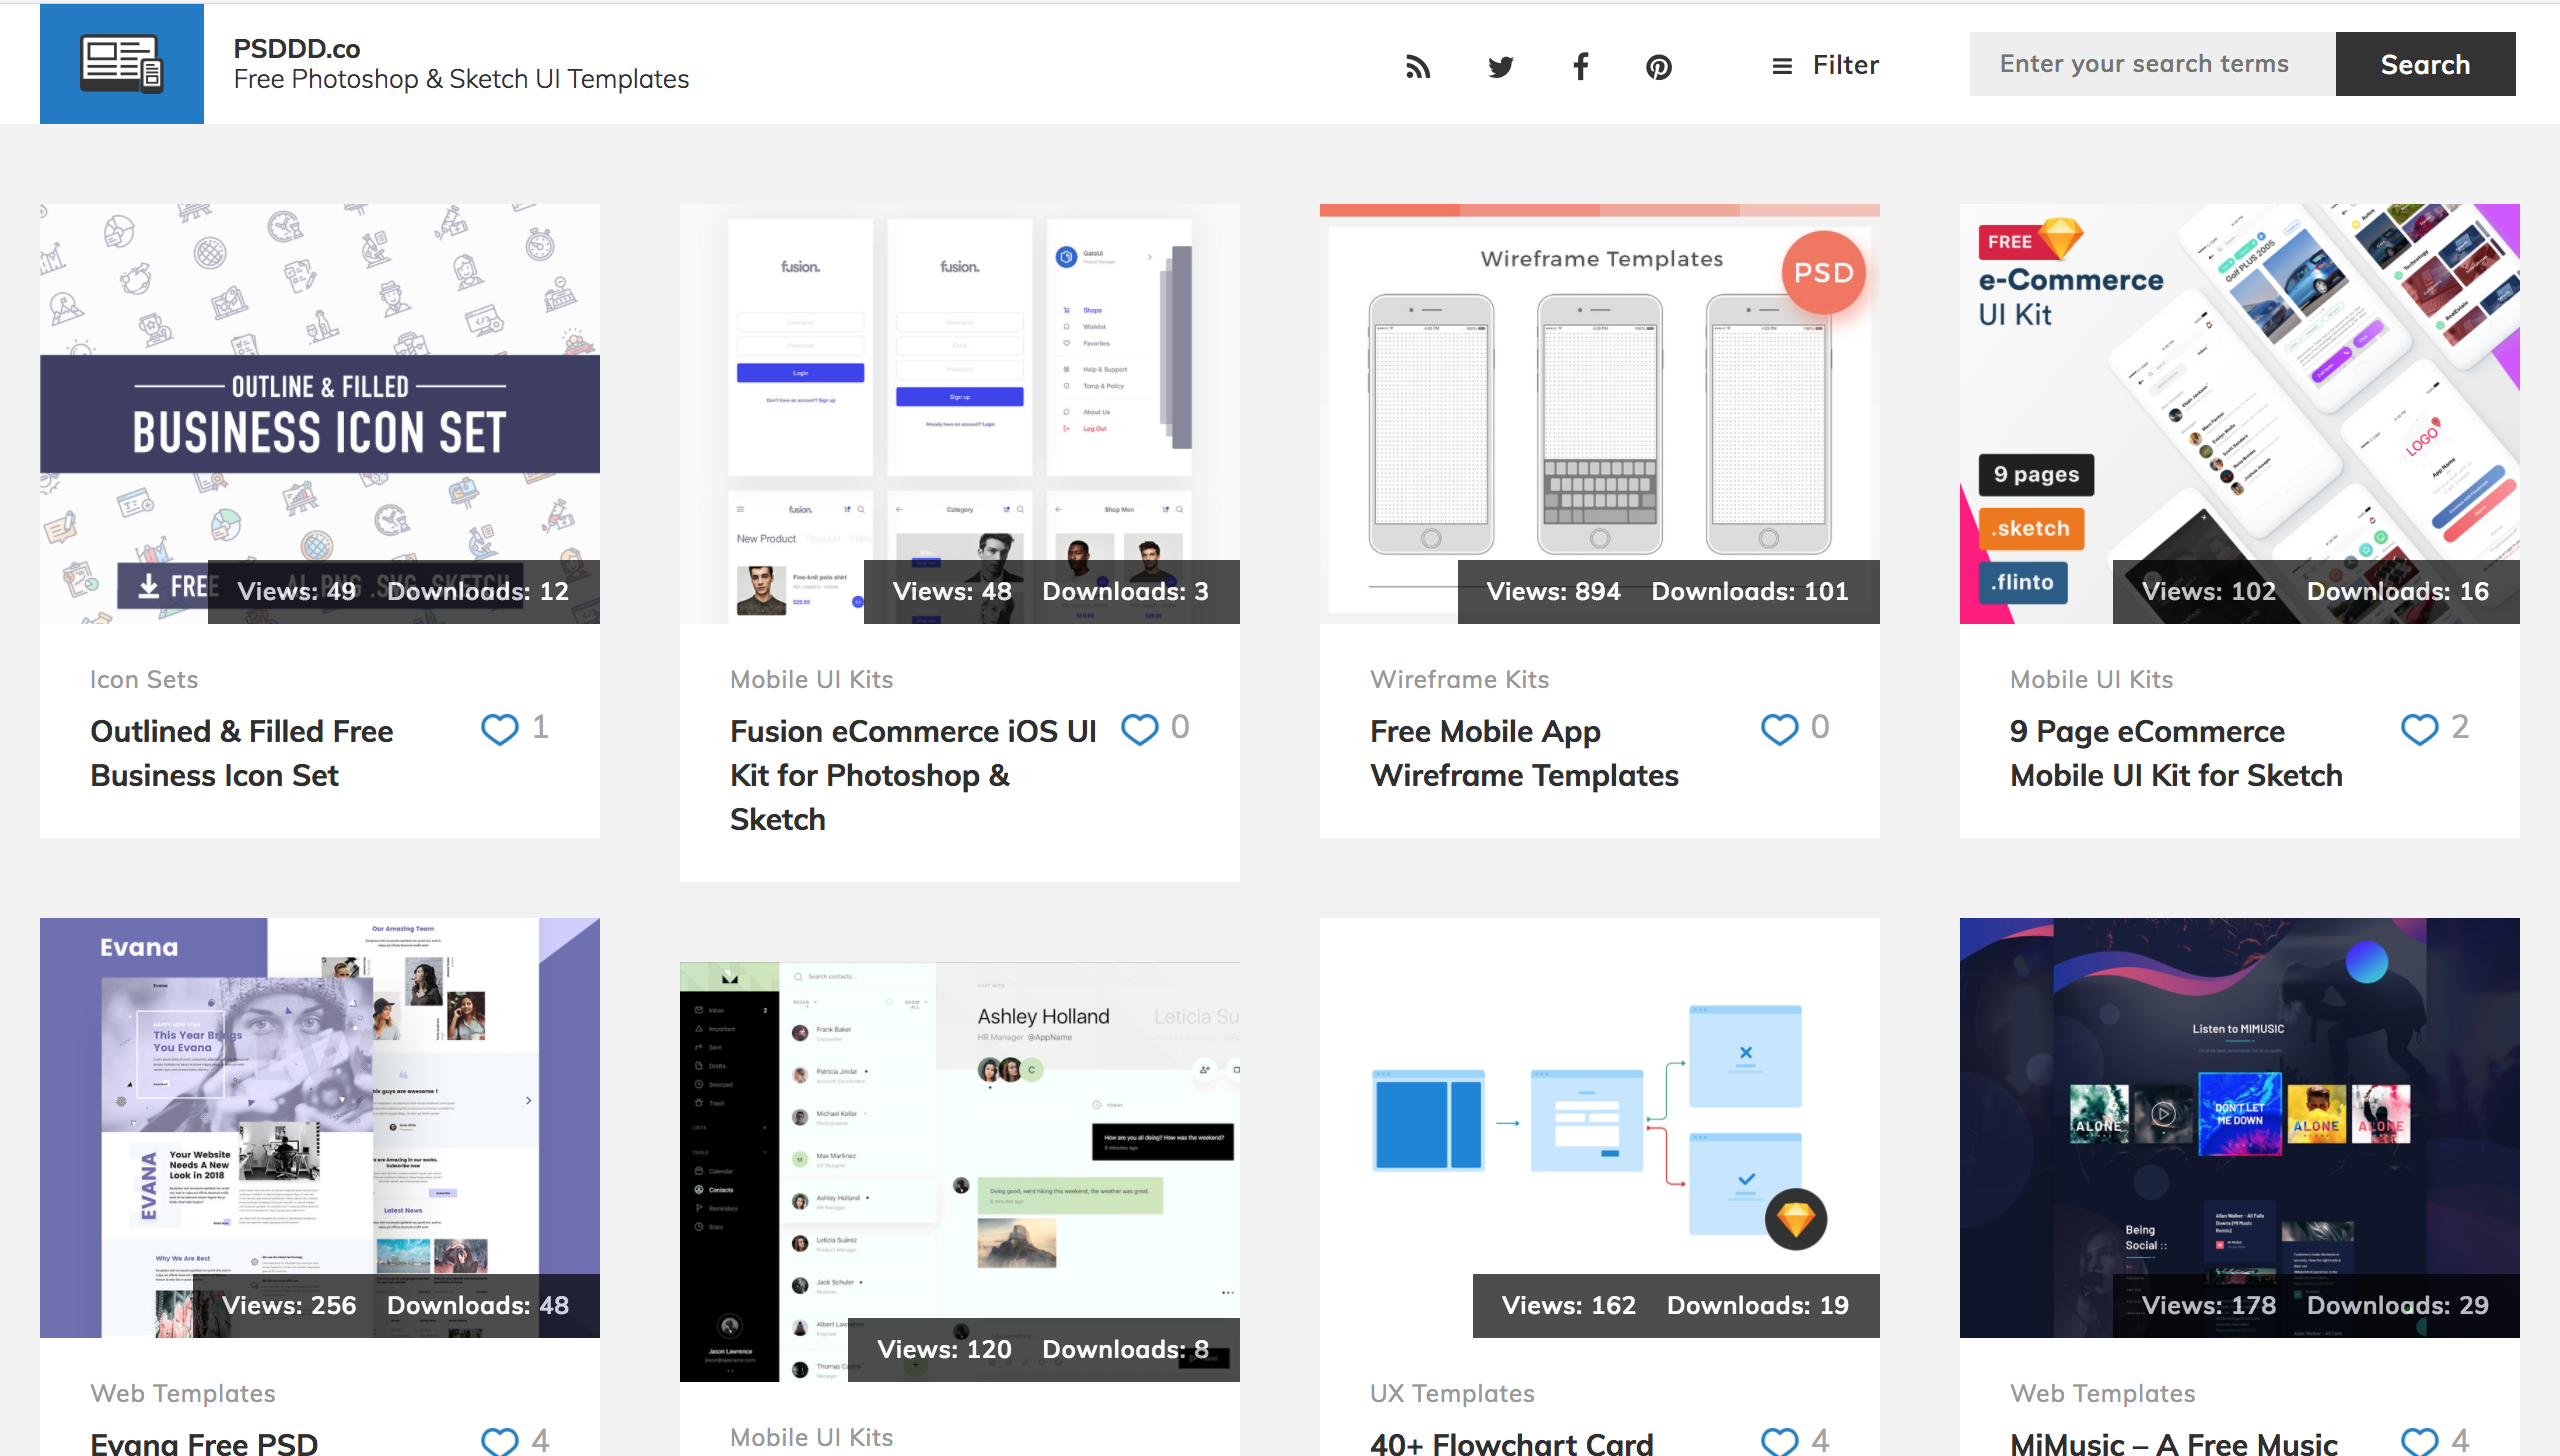
Task: Like the 40+ Flowchart Card item
Action: (1779, 1440)
